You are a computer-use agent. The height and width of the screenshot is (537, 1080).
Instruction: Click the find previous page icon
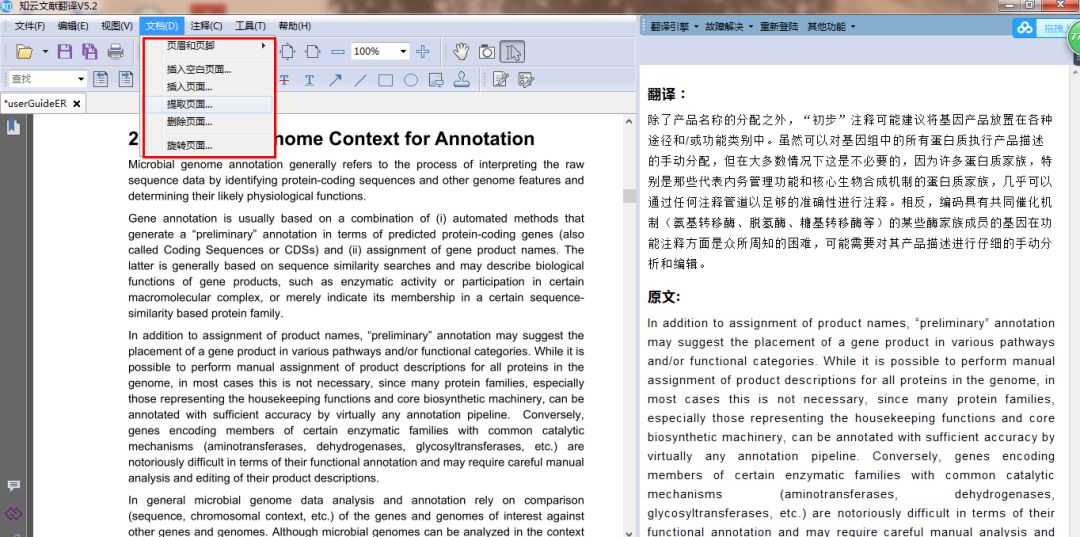coord(101,79)
